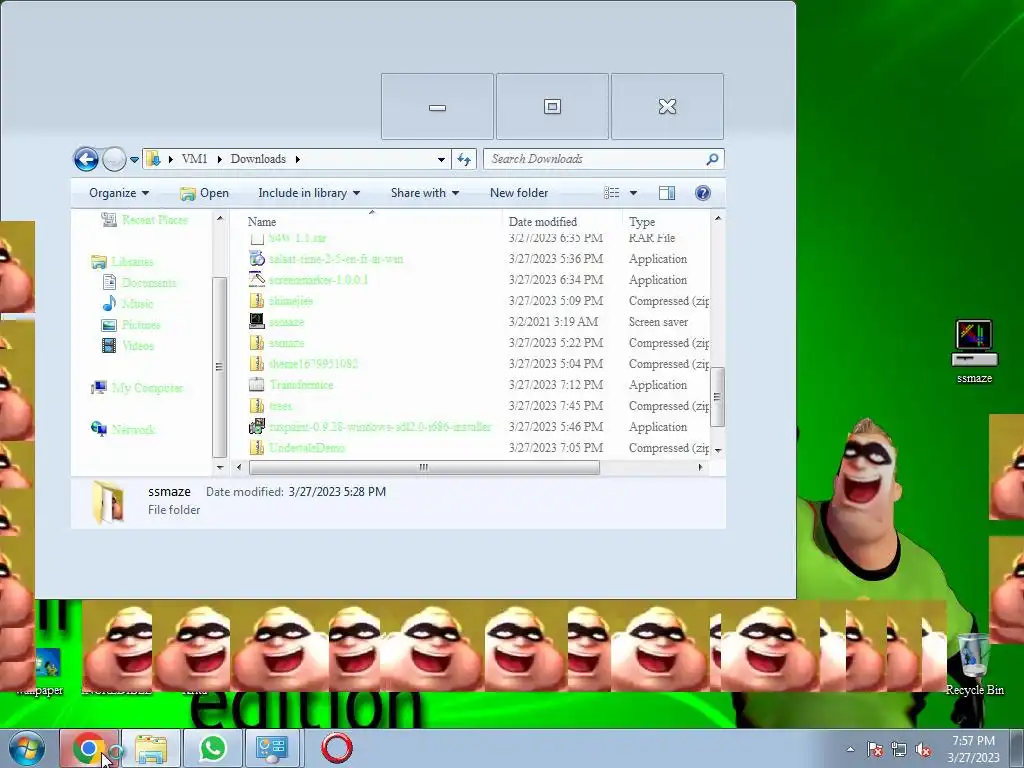Click scroll-up arrow of navigation pane
Image resolution: width=1024 pixels, height=768 pixels.
pyautogui.click(x=220, y=219)
